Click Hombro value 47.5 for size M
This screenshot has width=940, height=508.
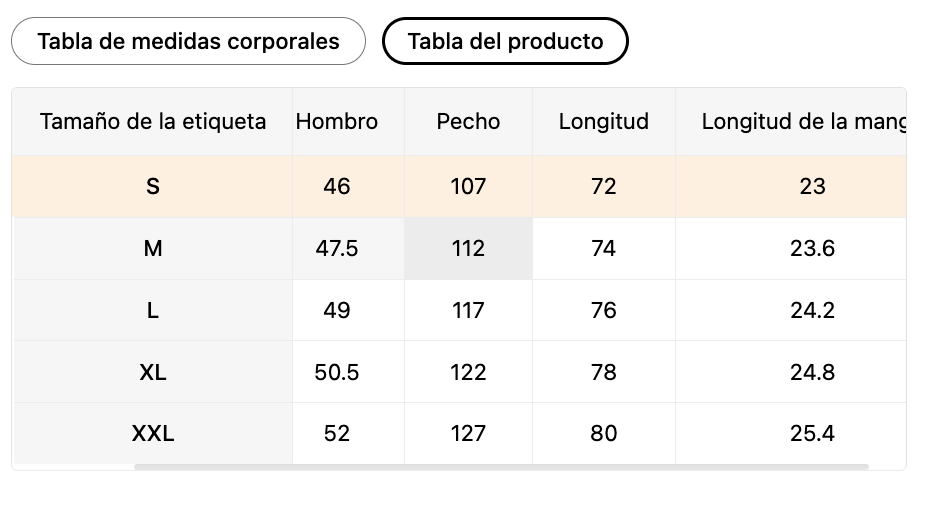pos(337,248)
